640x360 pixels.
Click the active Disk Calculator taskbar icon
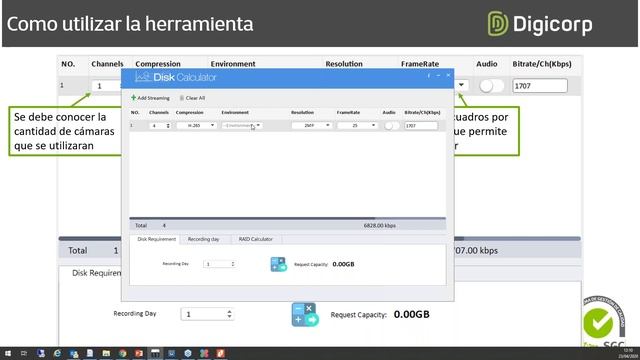(155, 353)
